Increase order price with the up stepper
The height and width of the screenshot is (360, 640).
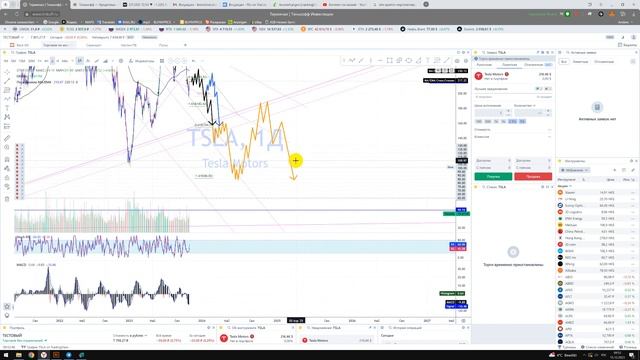508,110
